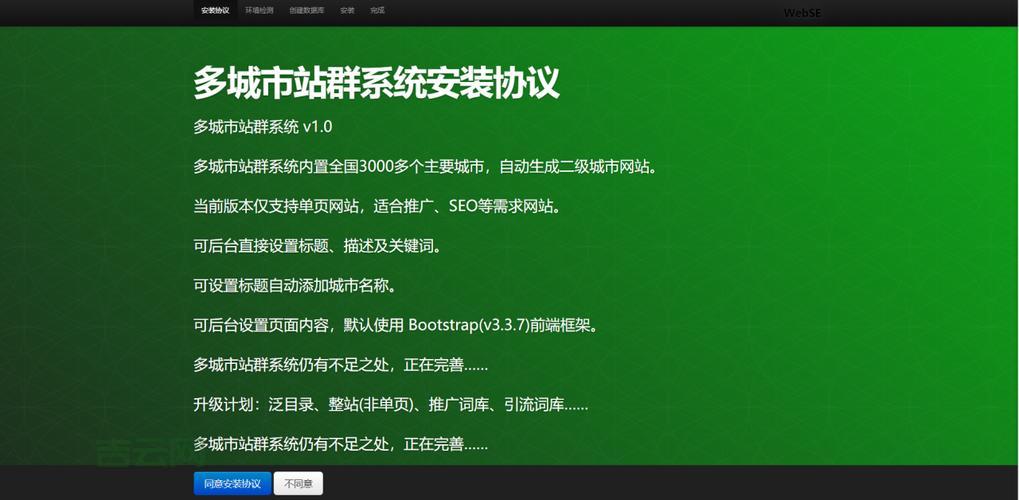The image size is (1019, 500).
Task: Click the 多城市站群系统安装协议 heading
Action: [376, 83]
